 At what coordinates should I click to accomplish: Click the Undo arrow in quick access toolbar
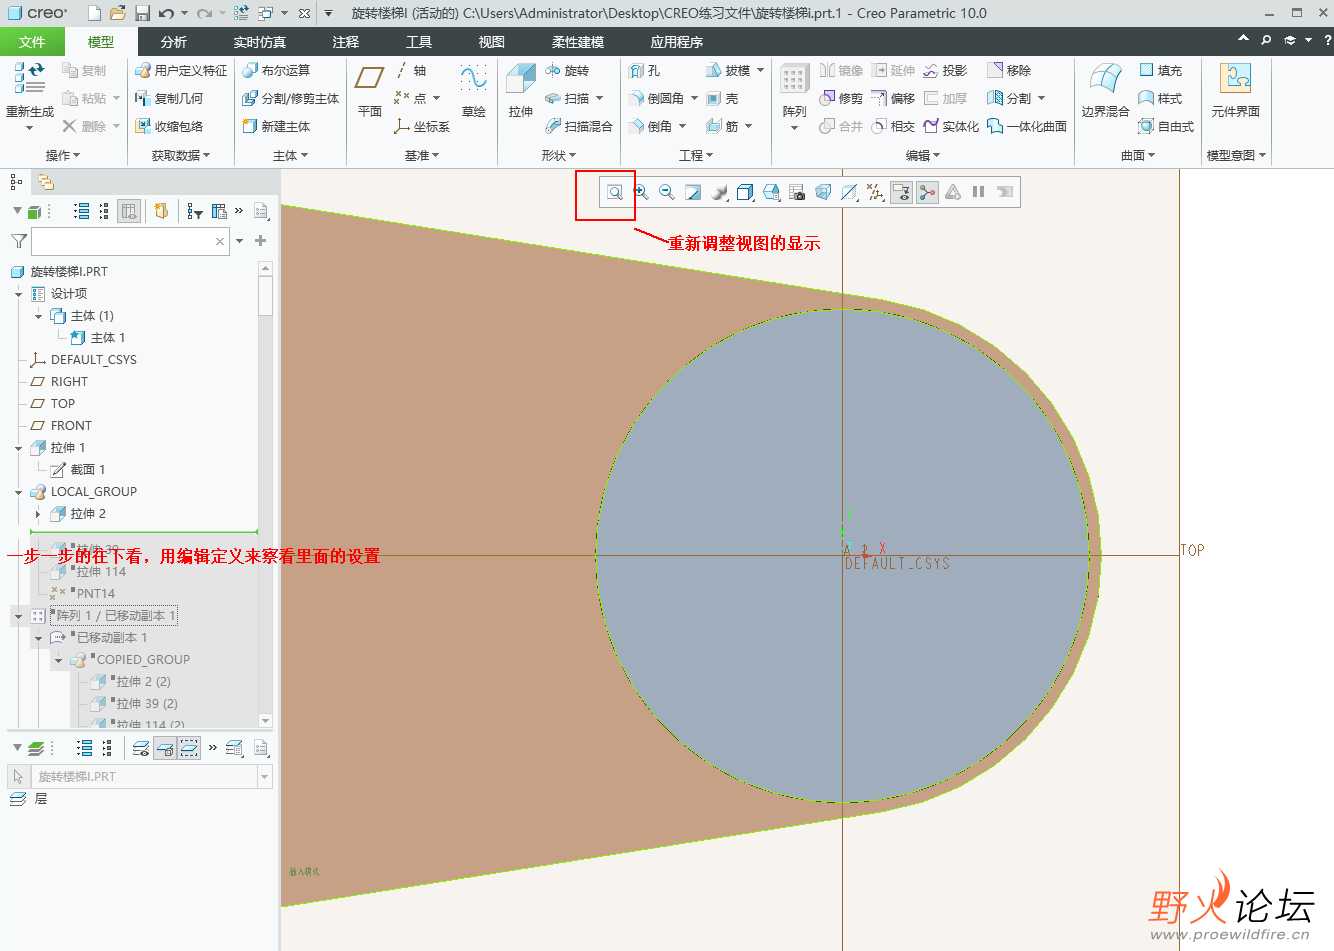pos(166,13)
